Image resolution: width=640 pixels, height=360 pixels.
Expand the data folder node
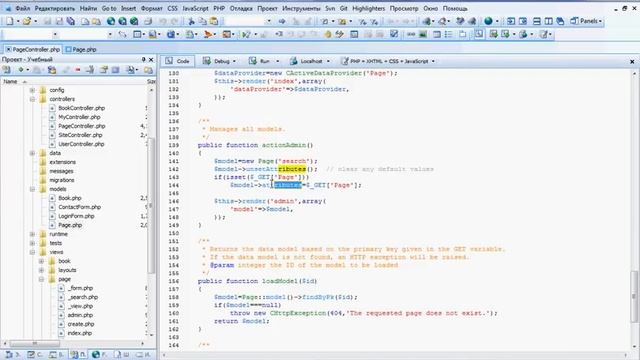(32, 153)
